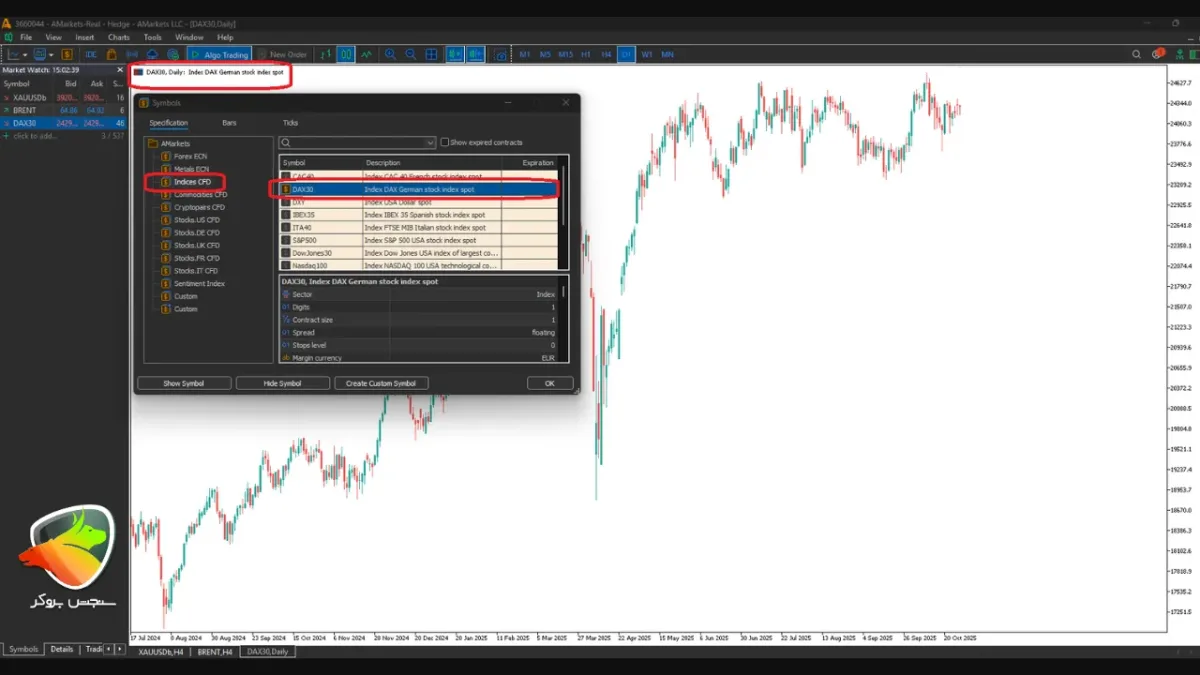
Task: Switch chart to line chart style
Action: (x=367, y=54)
